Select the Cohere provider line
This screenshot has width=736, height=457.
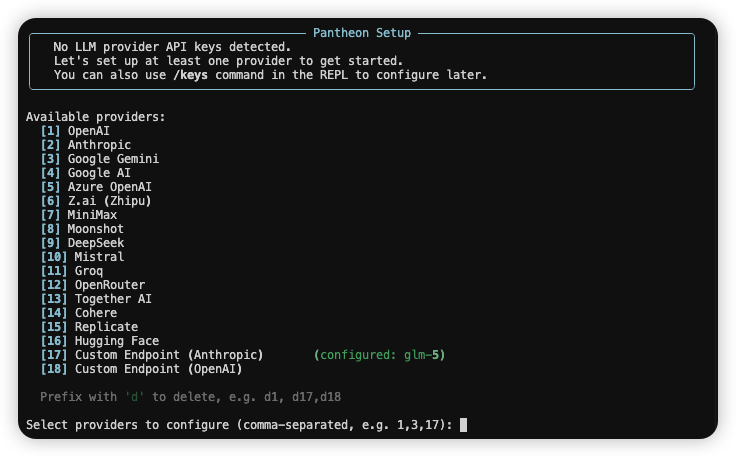pos(96,313)
